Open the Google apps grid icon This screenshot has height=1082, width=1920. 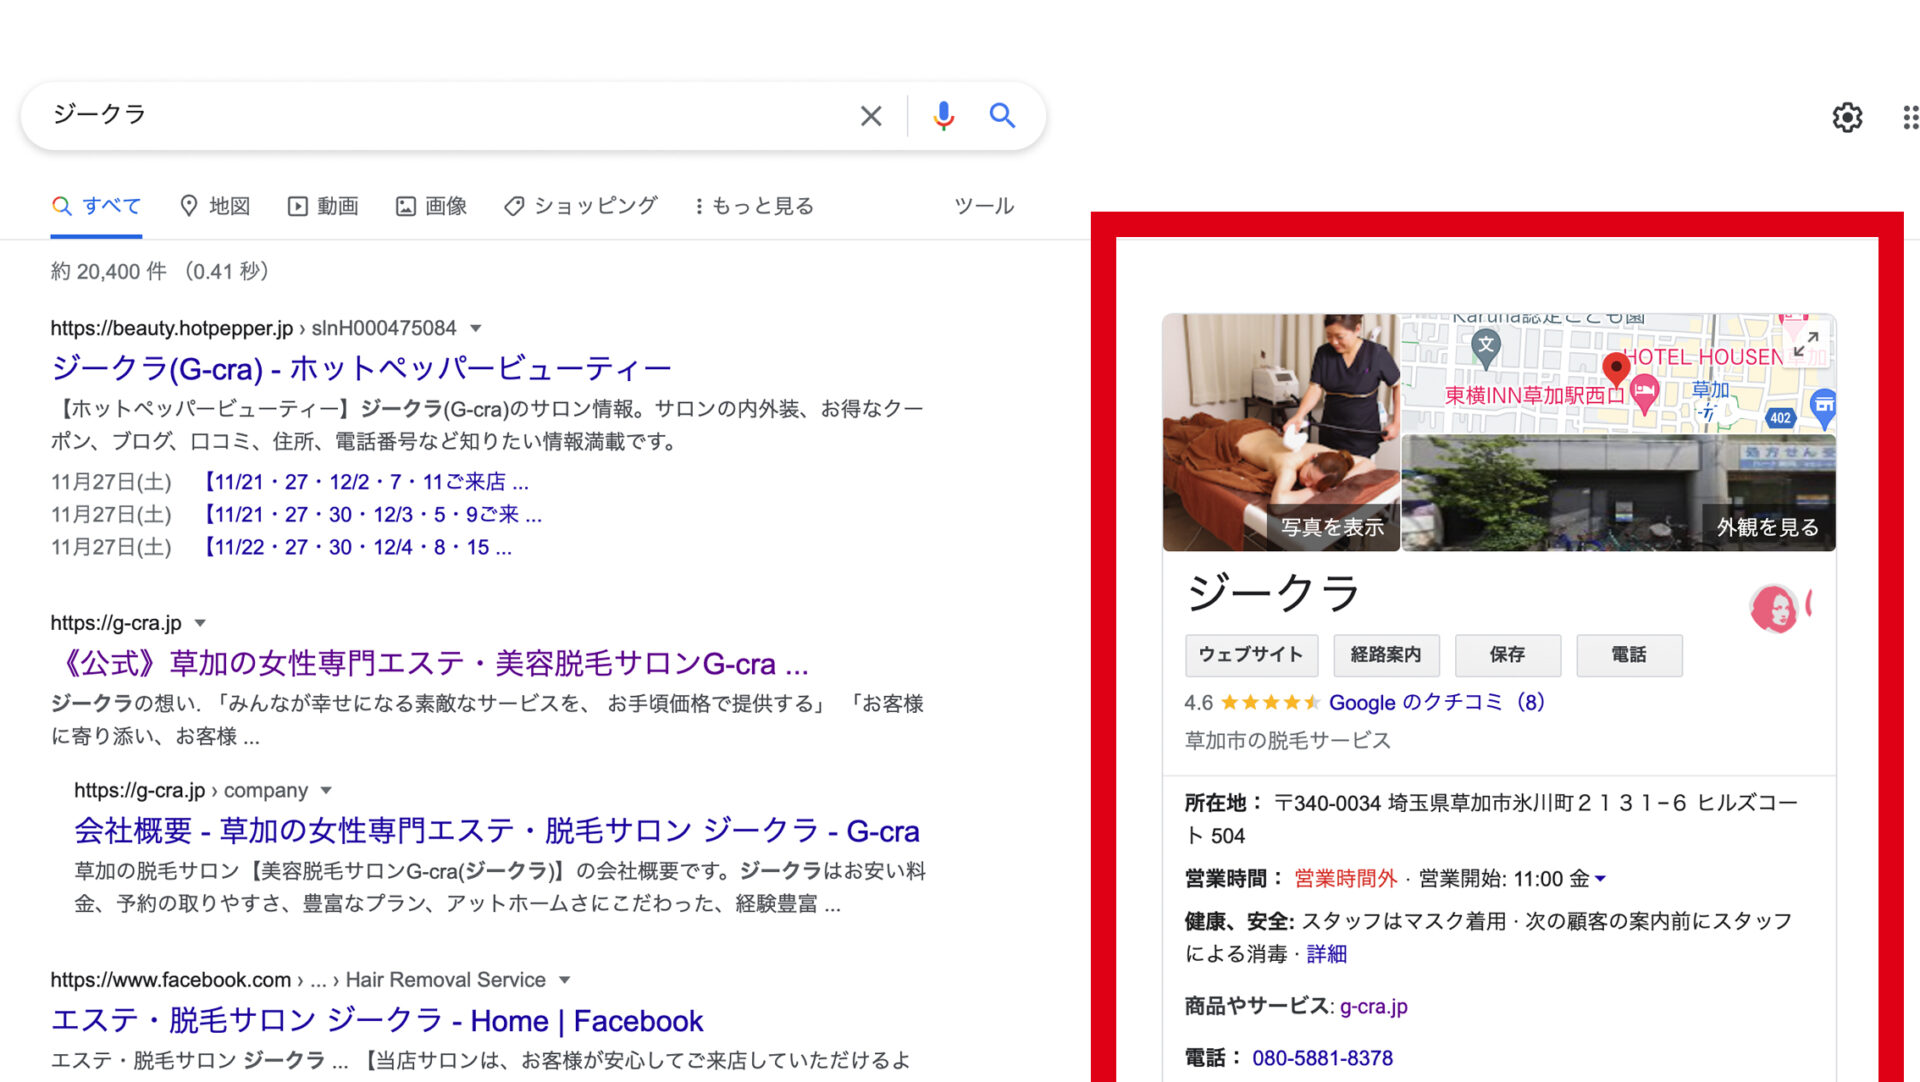point(1910,117)
